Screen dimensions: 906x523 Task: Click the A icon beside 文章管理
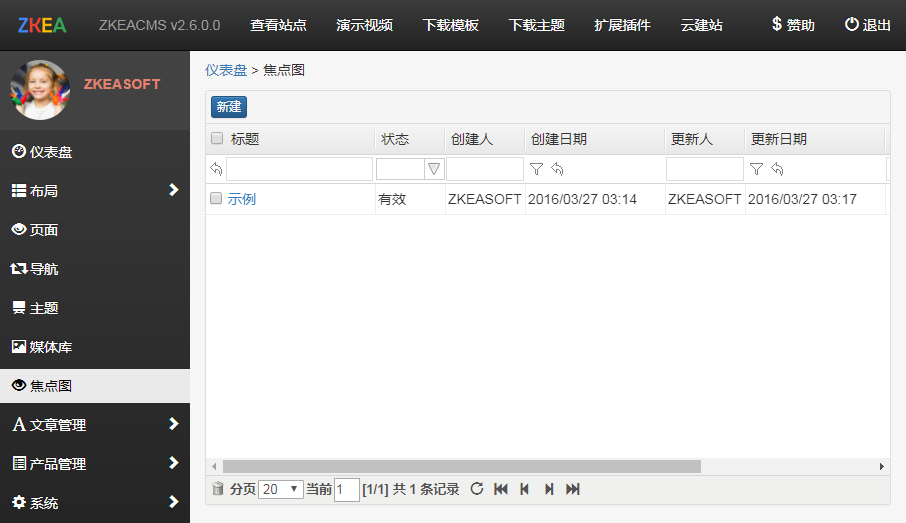point(19,425)
